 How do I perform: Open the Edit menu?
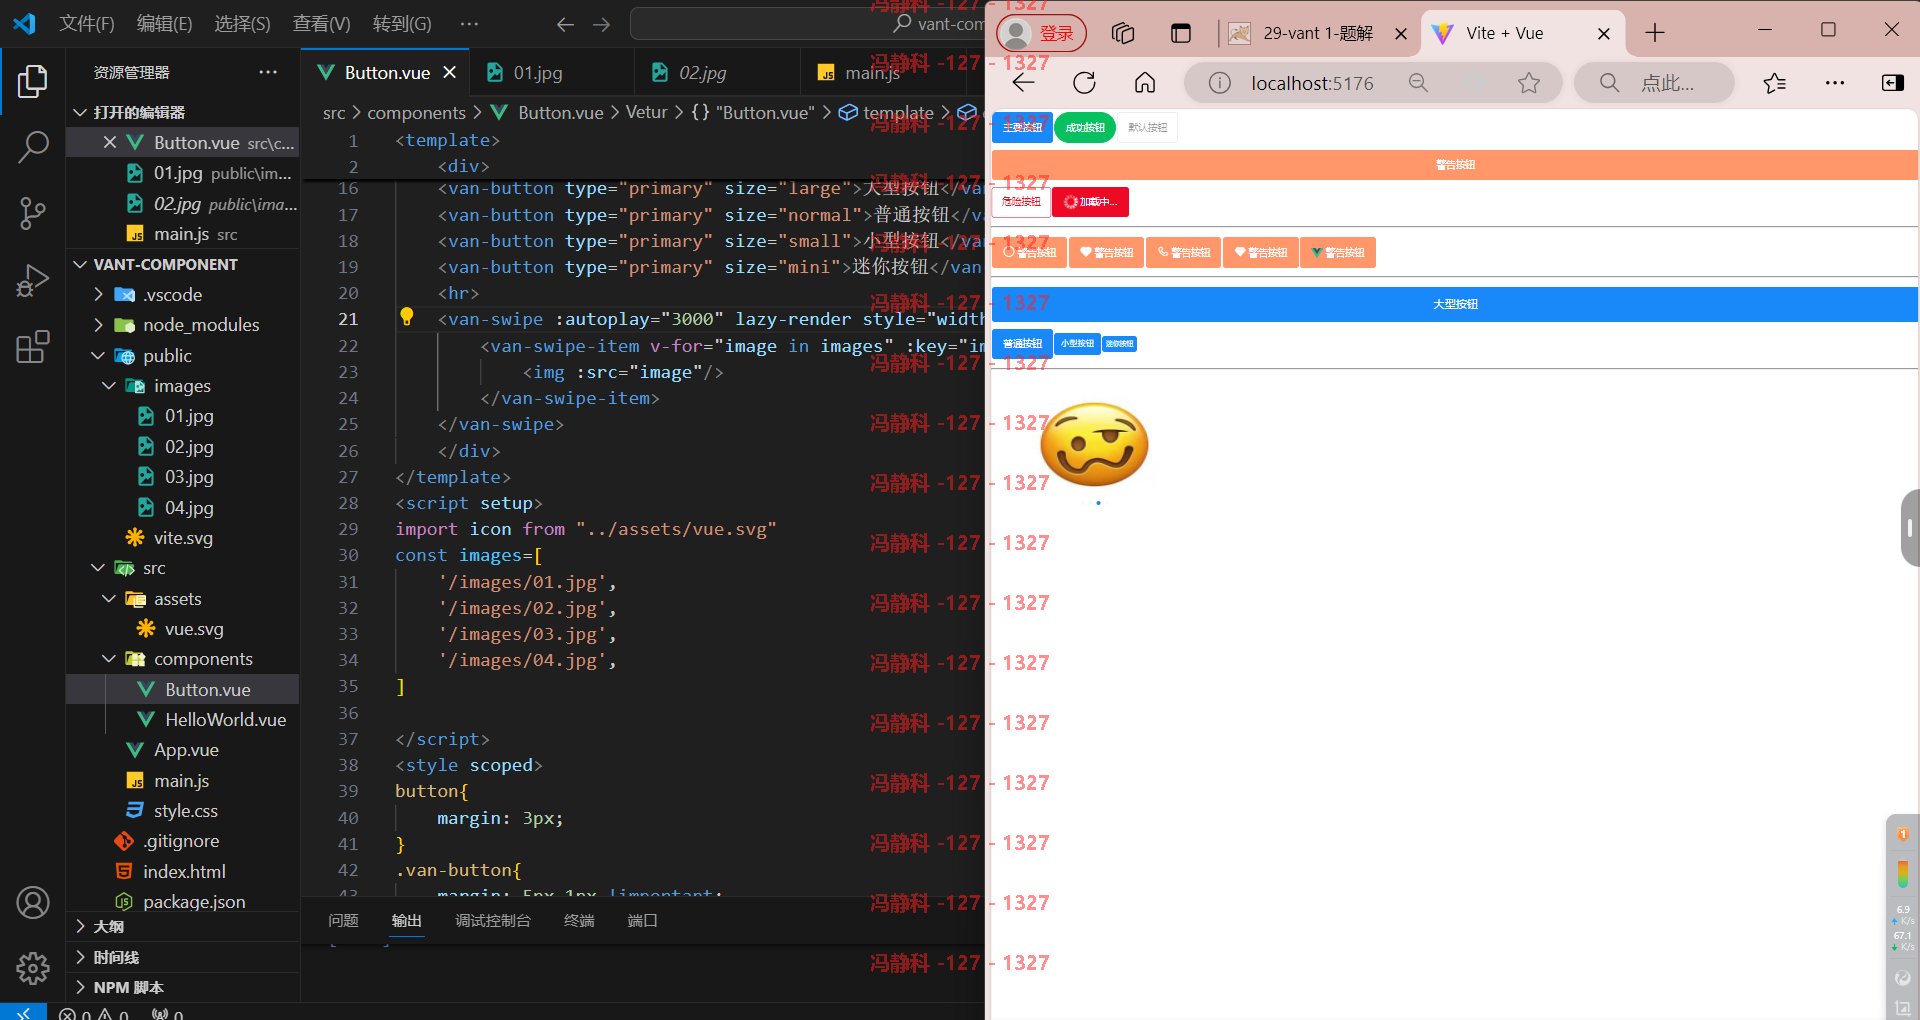(164, 24)
